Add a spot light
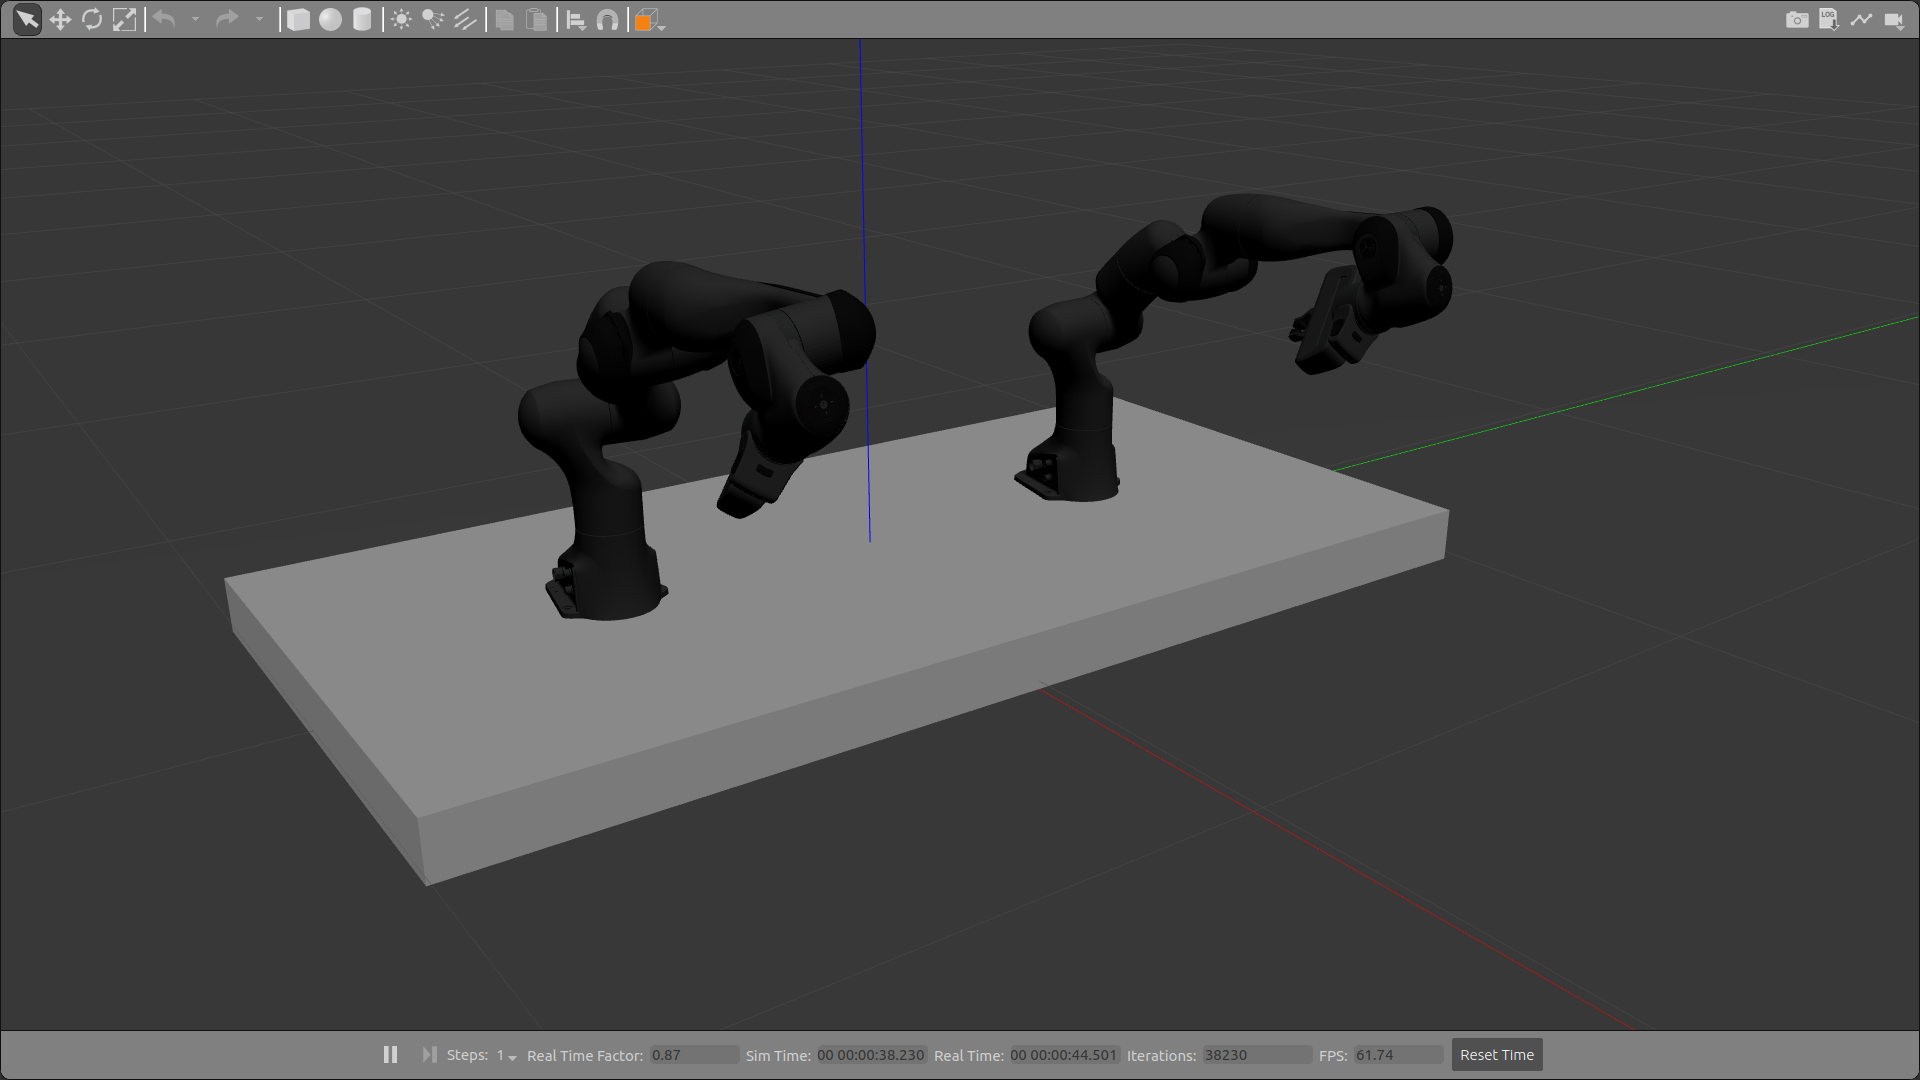This screenshot has height=1080, width=1920. pos(433,19)
